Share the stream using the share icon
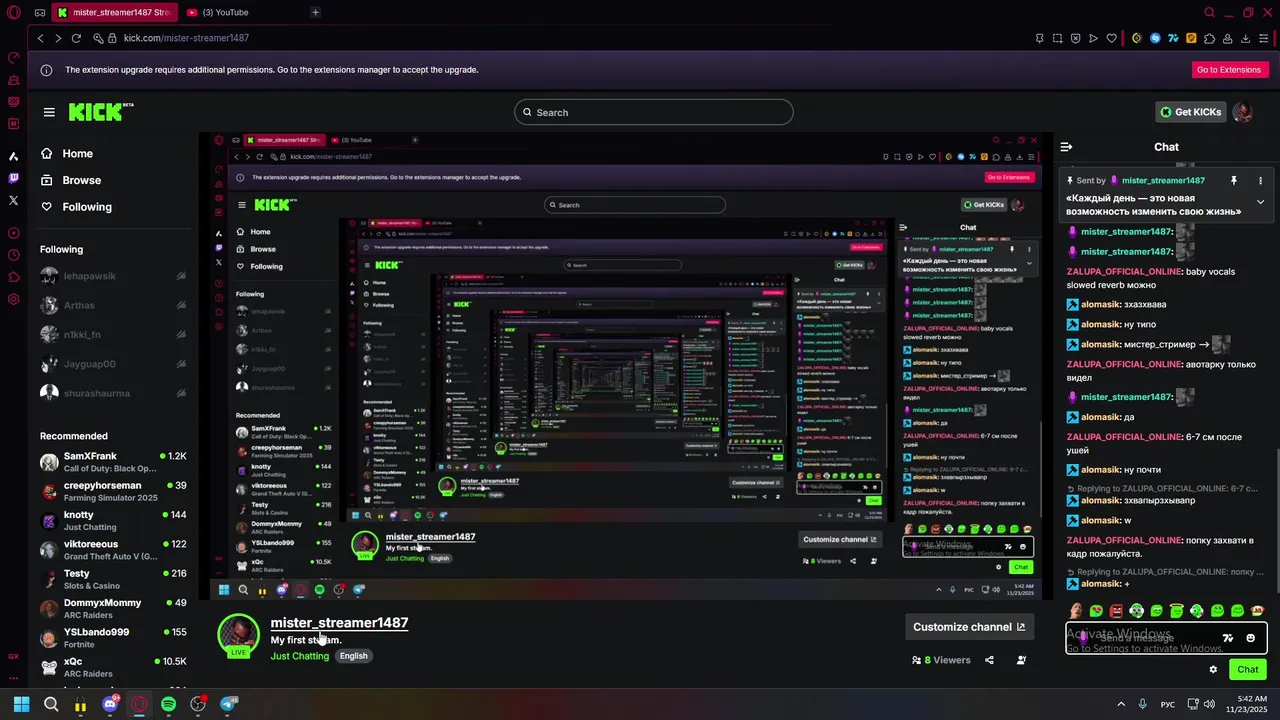 (989, 660)
